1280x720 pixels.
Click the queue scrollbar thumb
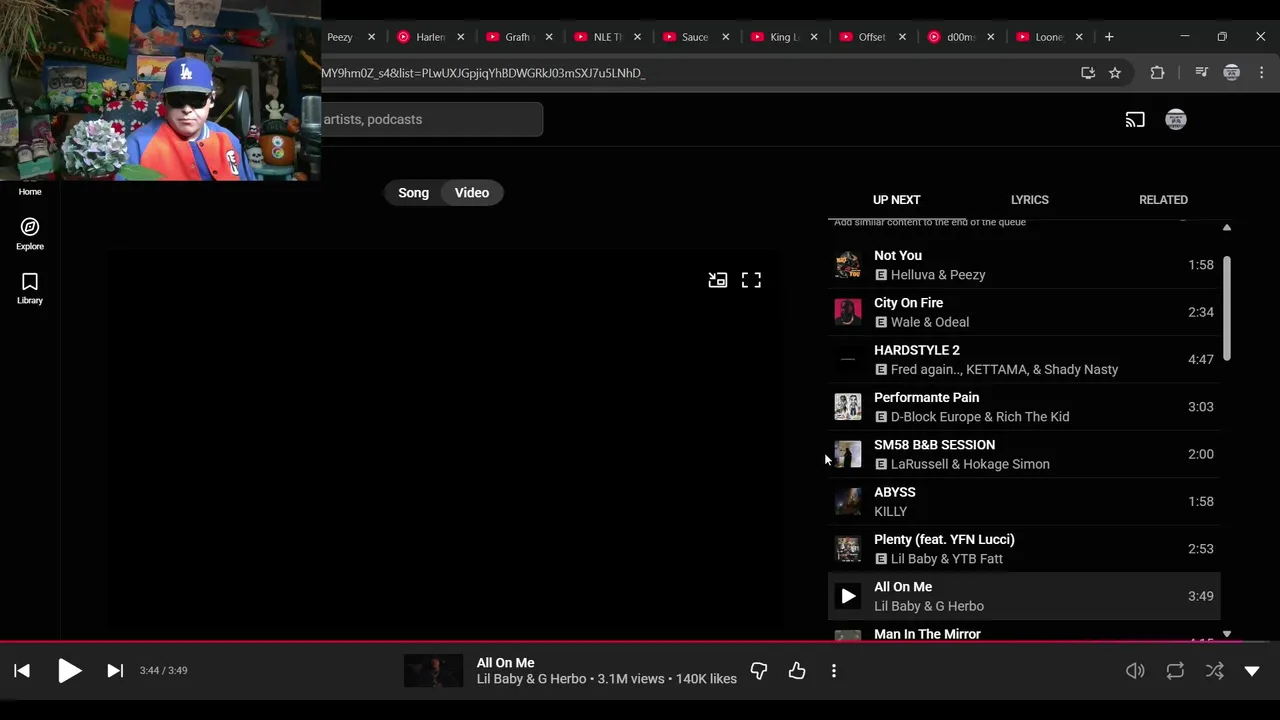(x=1227, y=309)
